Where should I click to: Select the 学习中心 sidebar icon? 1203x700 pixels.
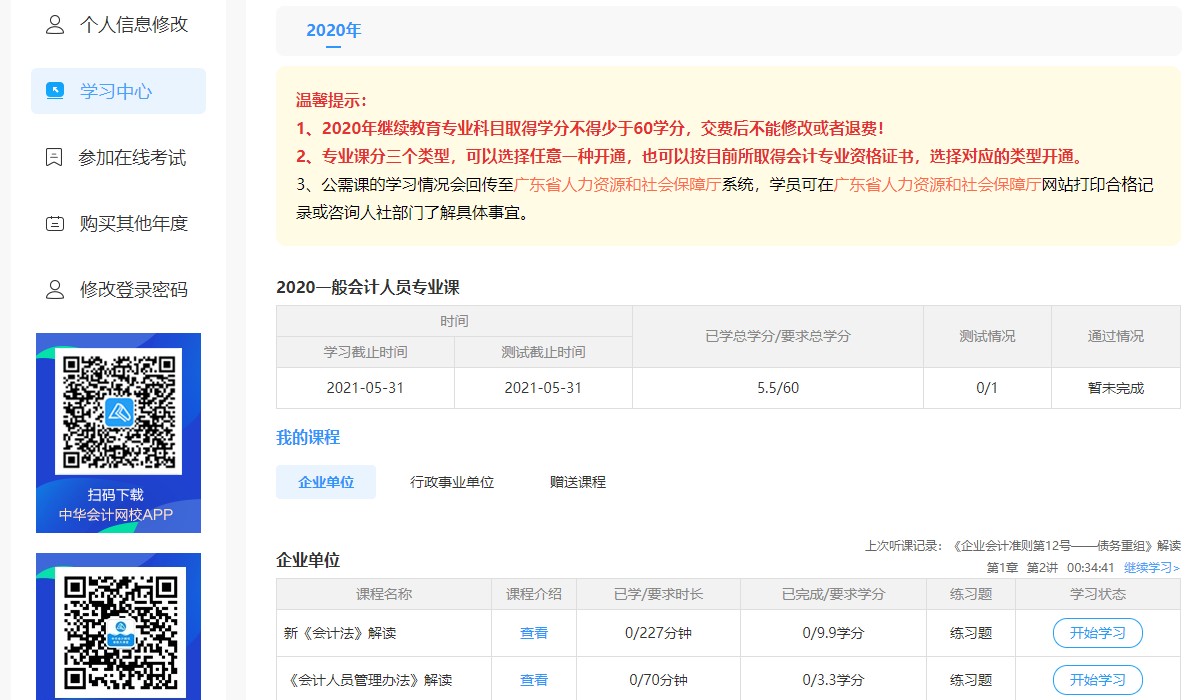point(57,90)
